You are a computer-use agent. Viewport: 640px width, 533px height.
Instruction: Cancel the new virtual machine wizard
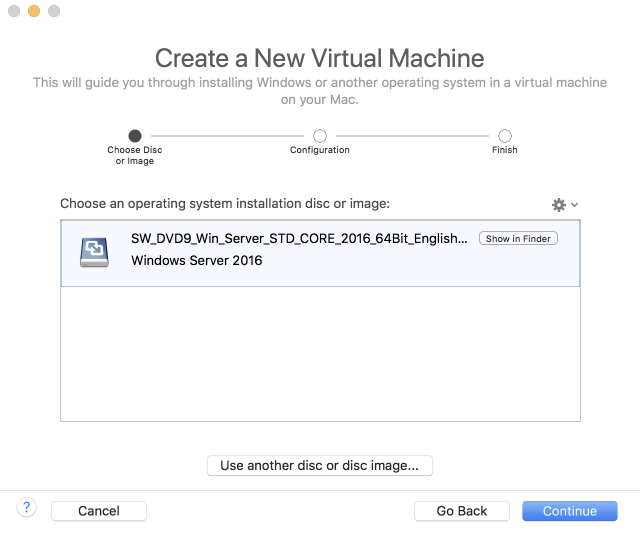coord(99,511)
